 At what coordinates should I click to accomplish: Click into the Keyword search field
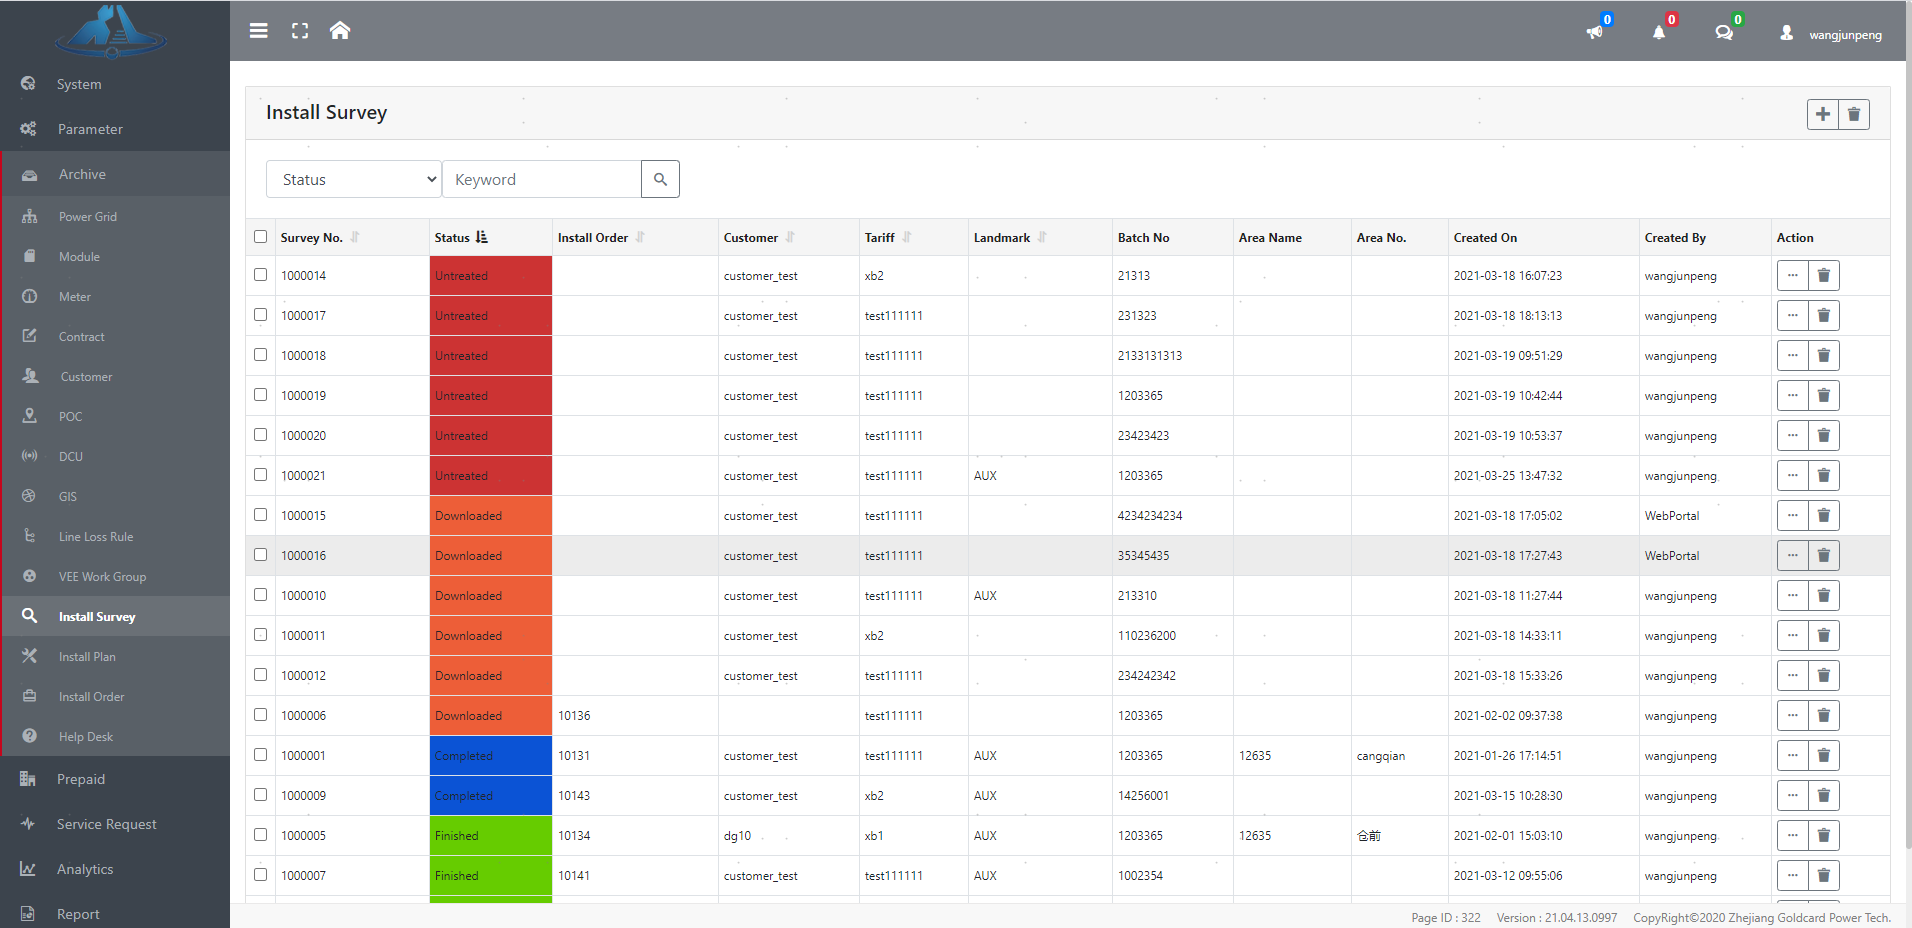541,179
